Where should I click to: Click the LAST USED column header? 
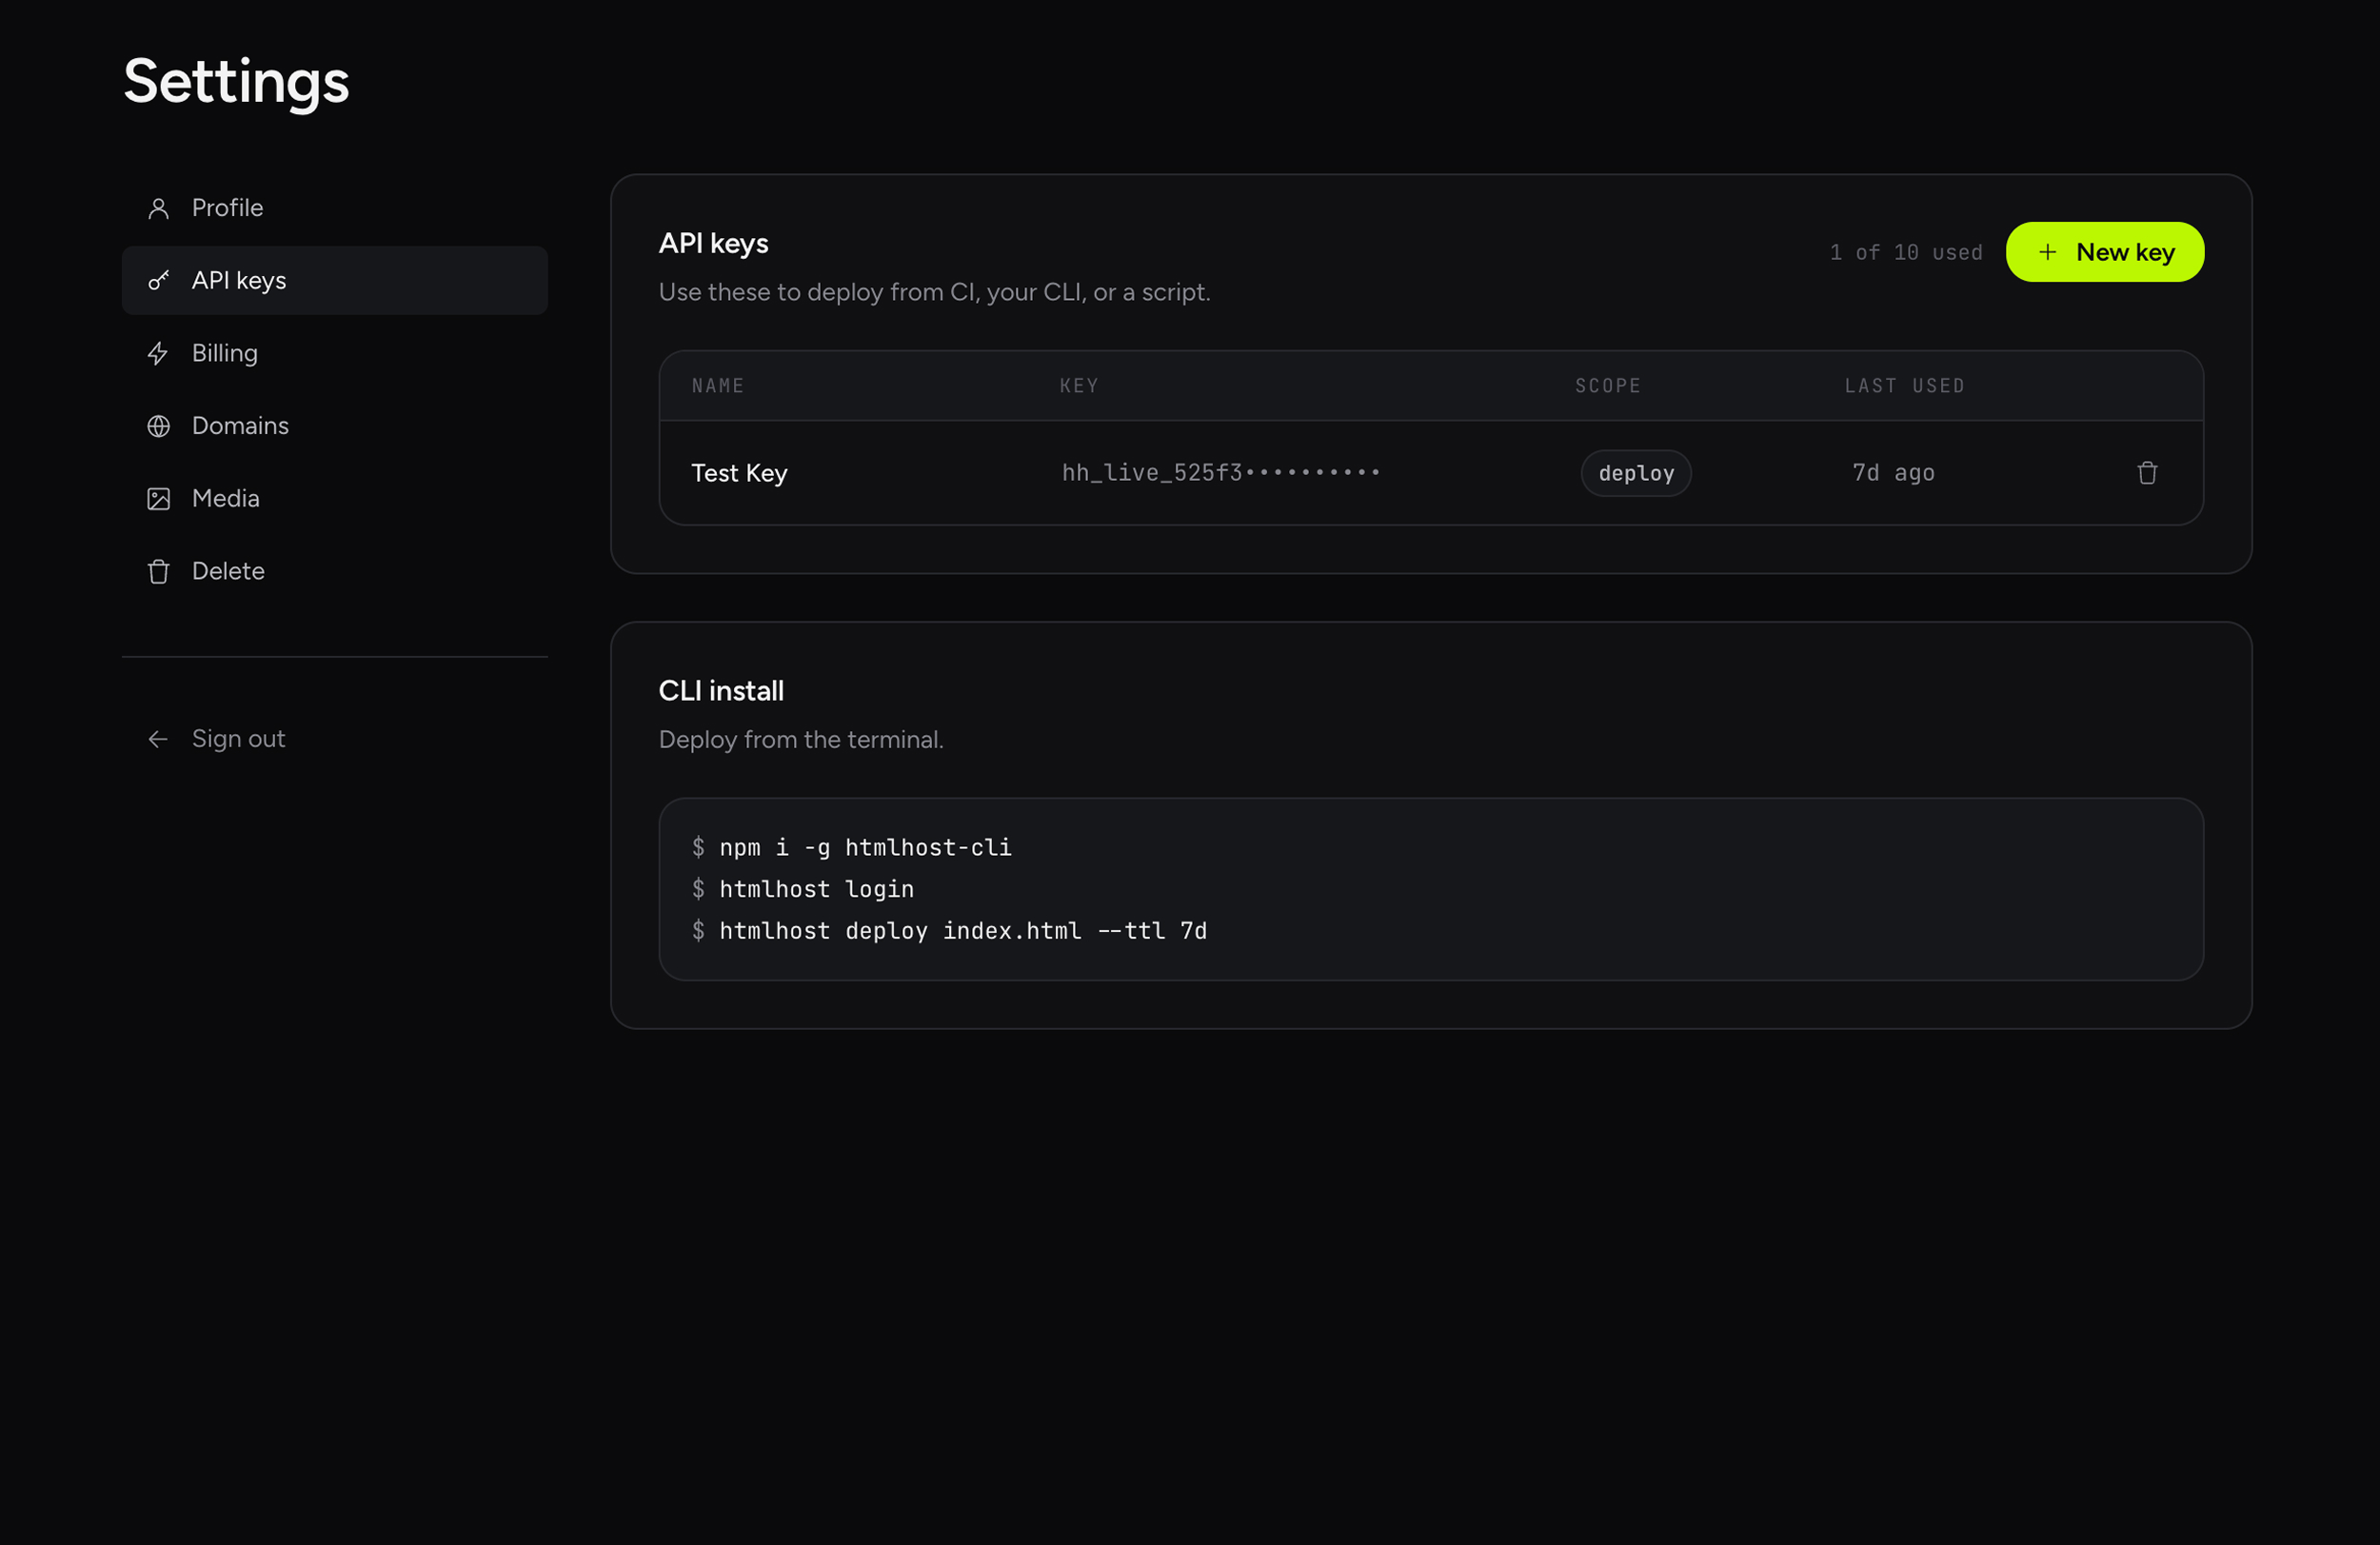click(1904, 386)
